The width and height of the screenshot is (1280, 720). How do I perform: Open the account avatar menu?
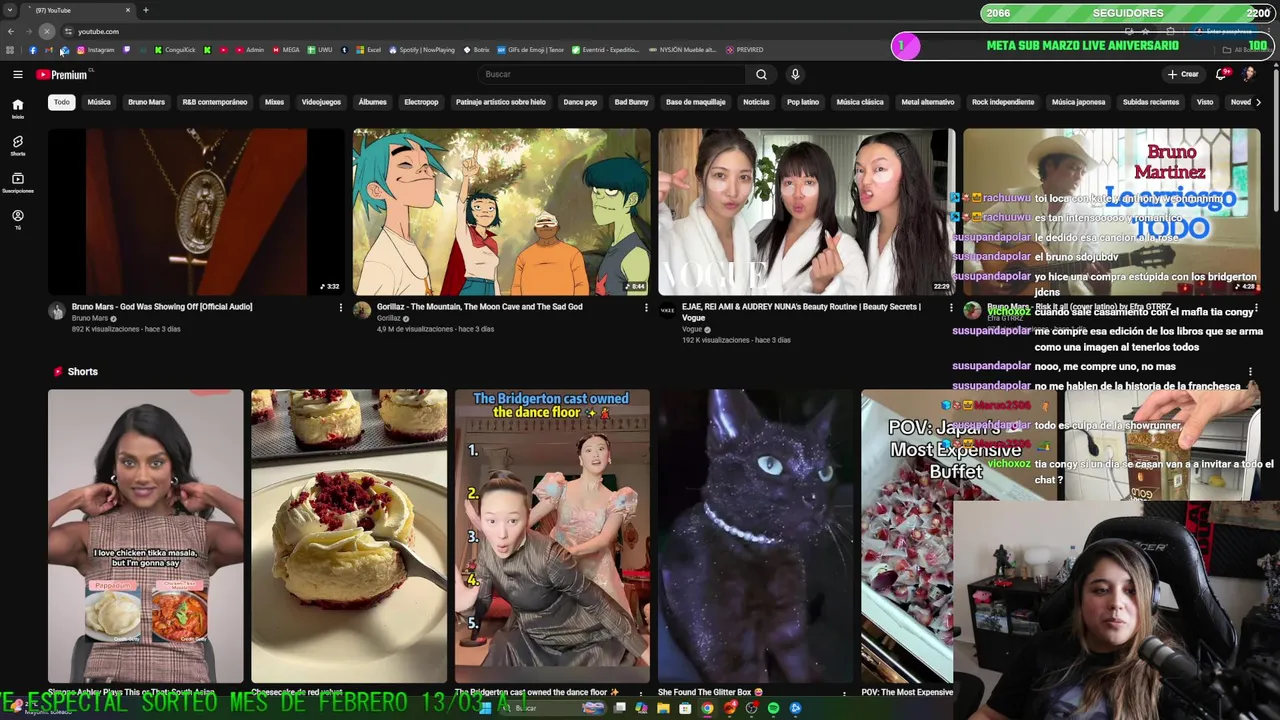[x=1249, y=74]
